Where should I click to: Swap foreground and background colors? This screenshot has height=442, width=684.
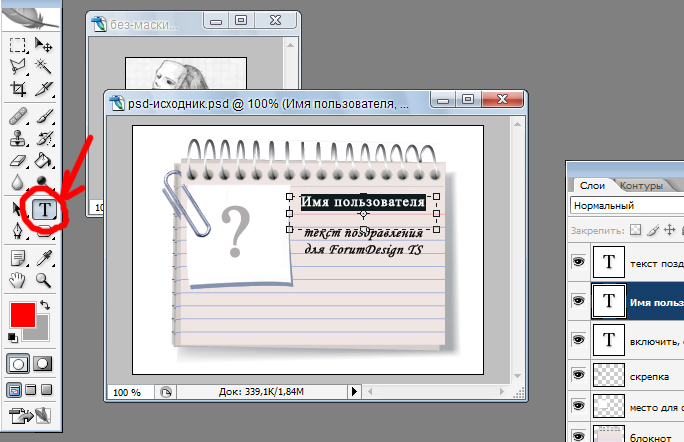point(44,305)
